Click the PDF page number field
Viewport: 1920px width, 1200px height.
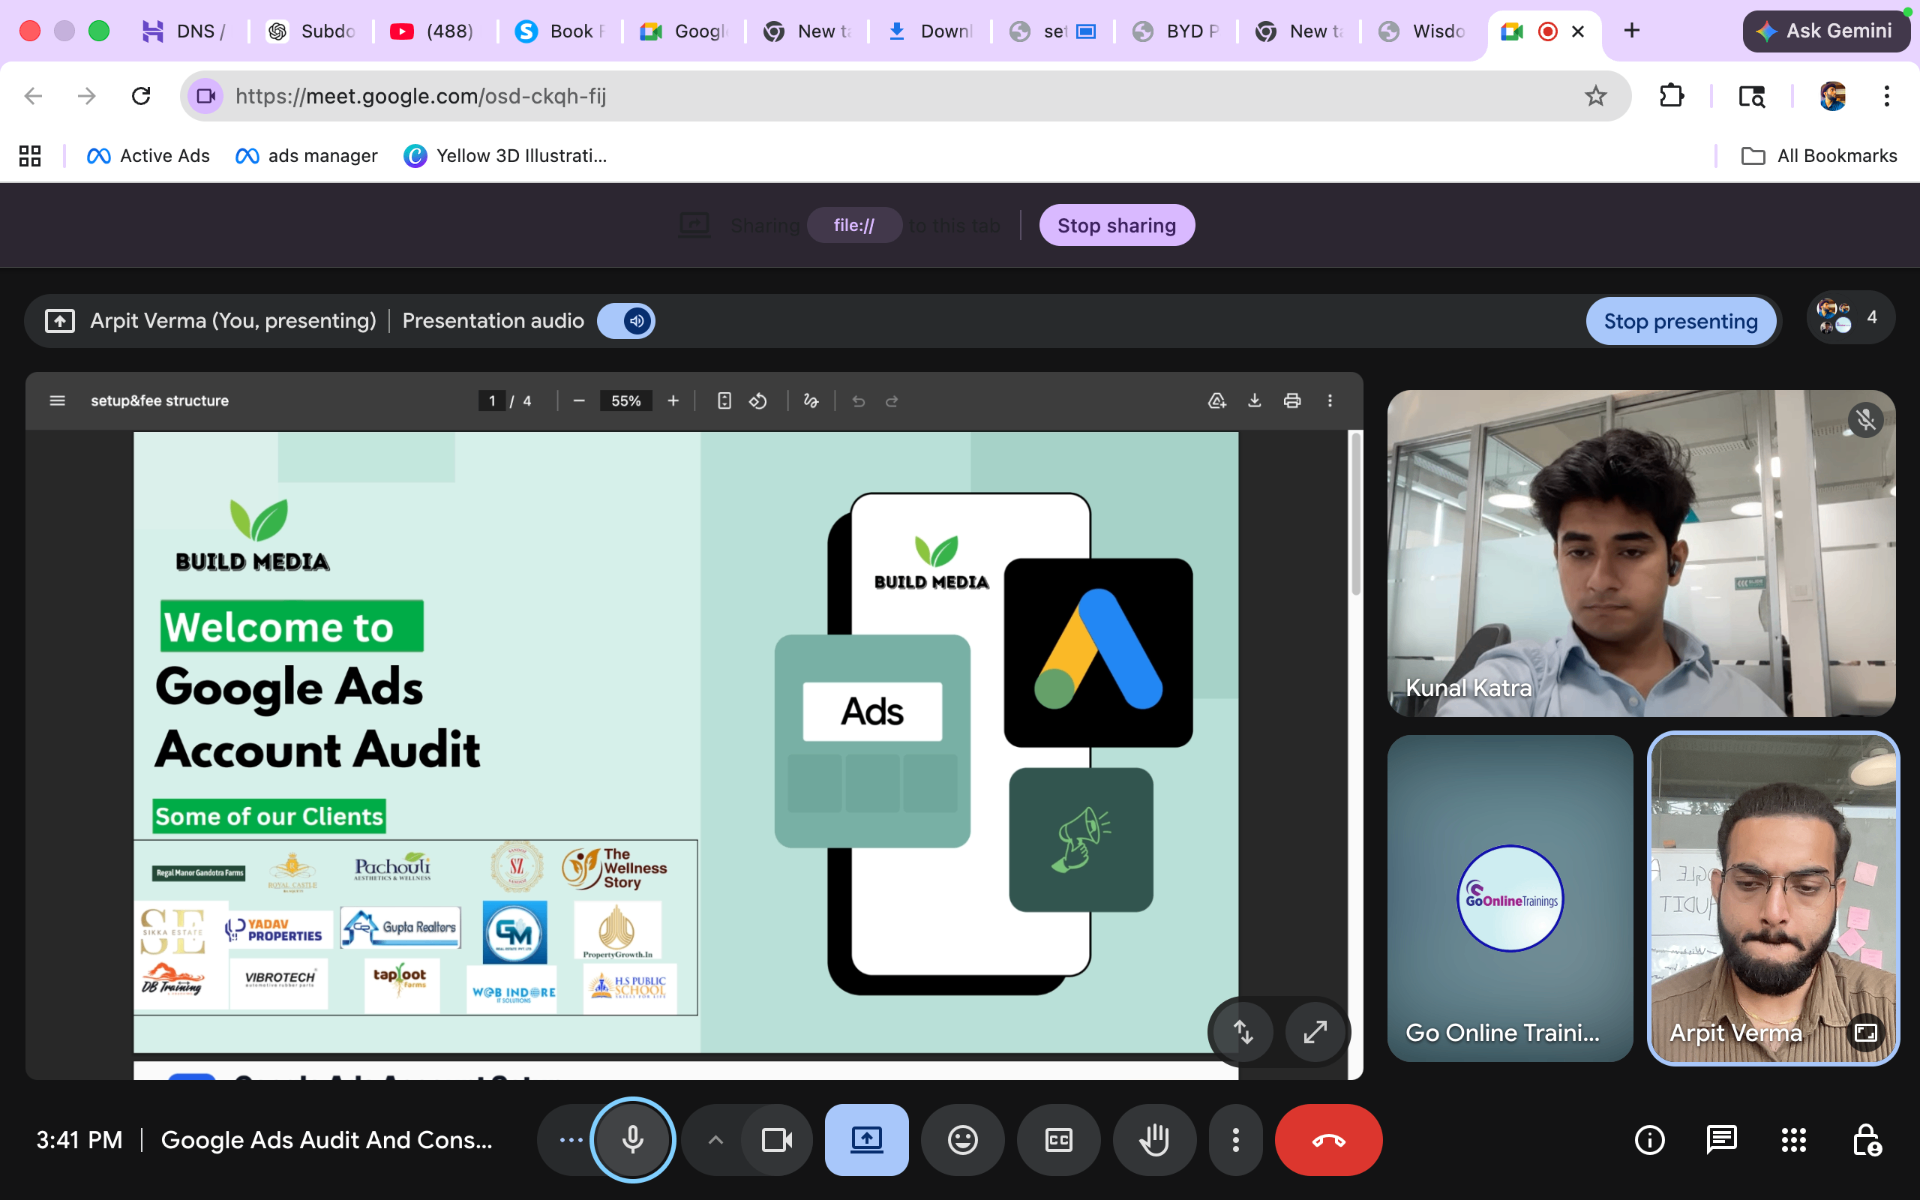pos(492,401)
